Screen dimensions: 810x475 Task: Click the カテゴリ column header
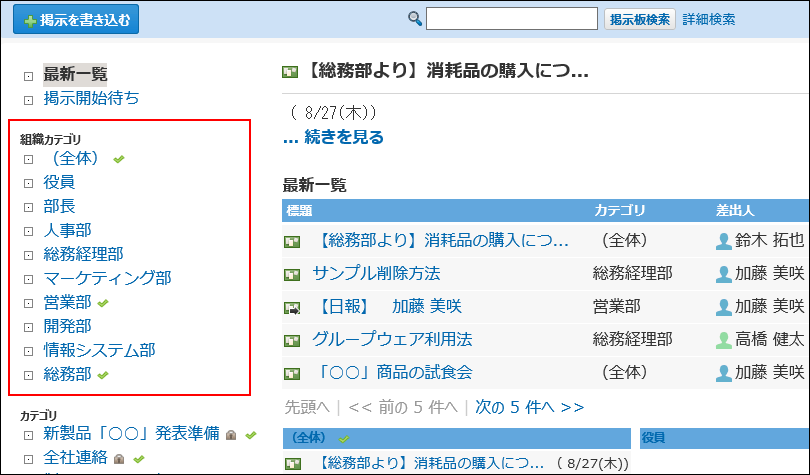[x=620, y=211]
